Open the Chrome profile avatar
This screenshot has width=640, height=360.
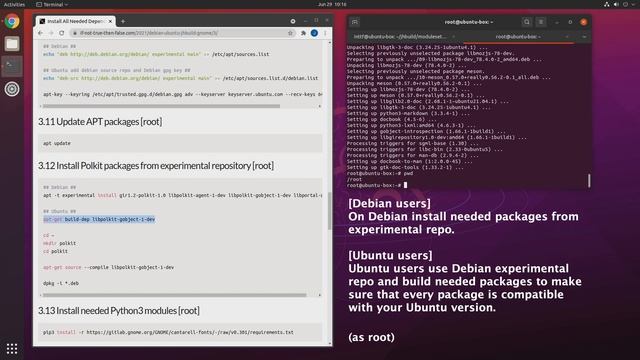click(314, 33)
